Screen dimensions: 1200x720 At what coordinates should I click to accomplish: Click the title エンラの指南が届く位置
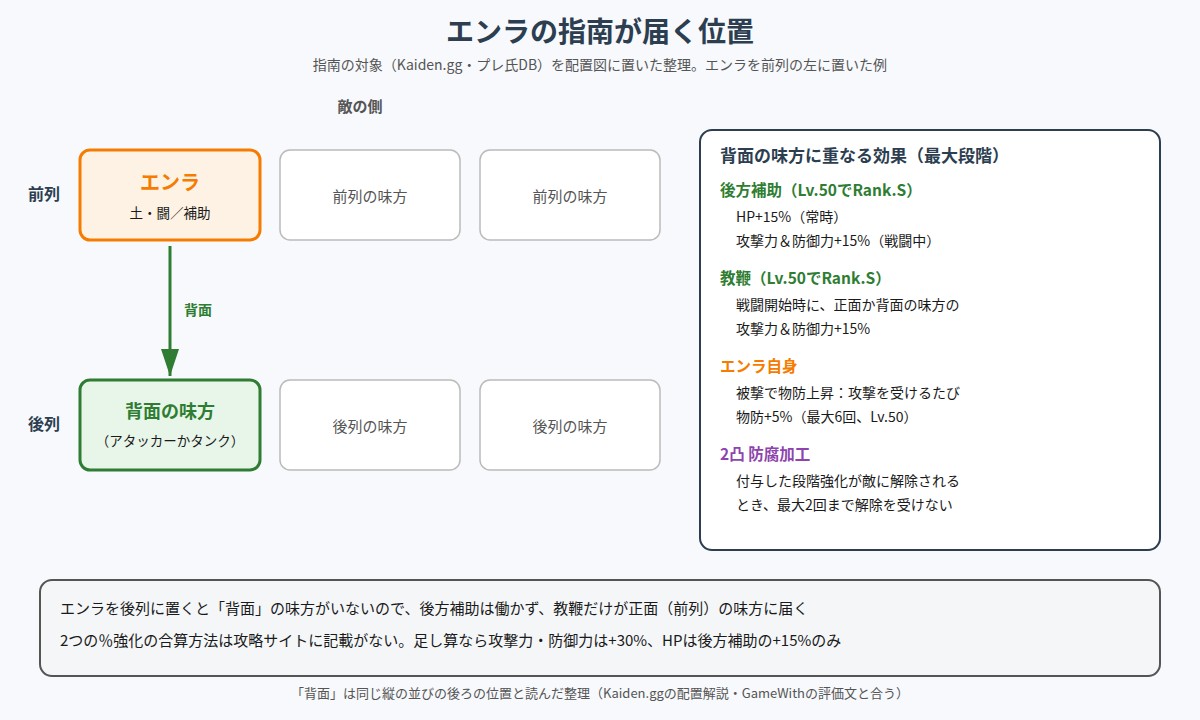599,31
